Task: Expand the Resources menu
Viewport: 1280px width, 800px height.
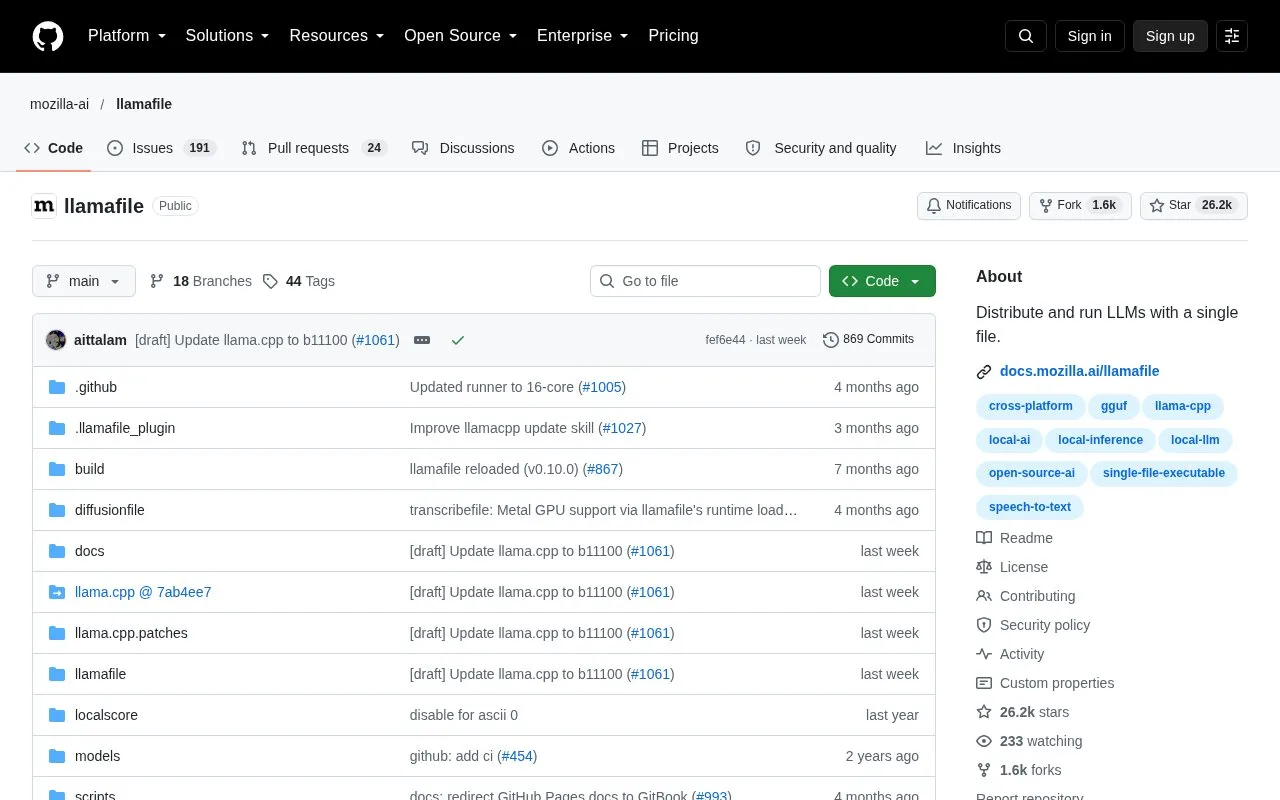Action: pos(337,36)
